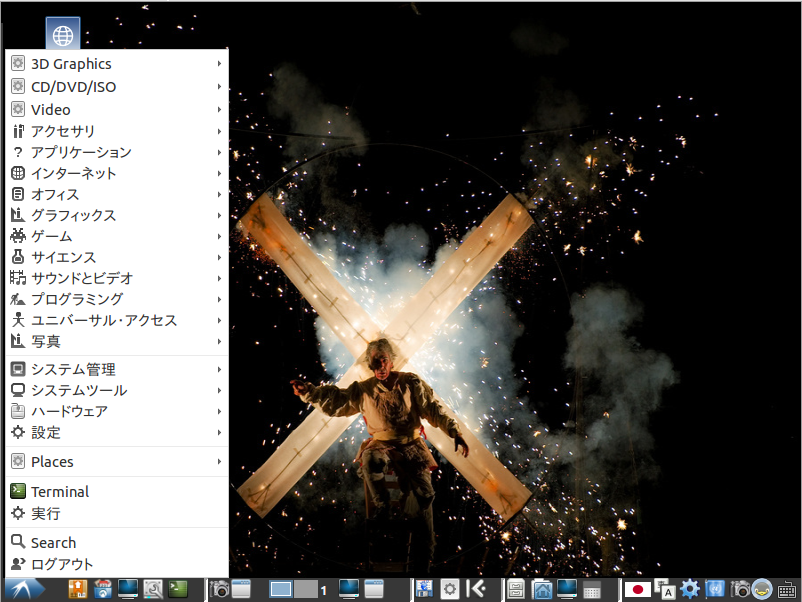802x602 pixels.
Task: Expand the CD/DVD/ISO submenu
Action: (117, 86)
